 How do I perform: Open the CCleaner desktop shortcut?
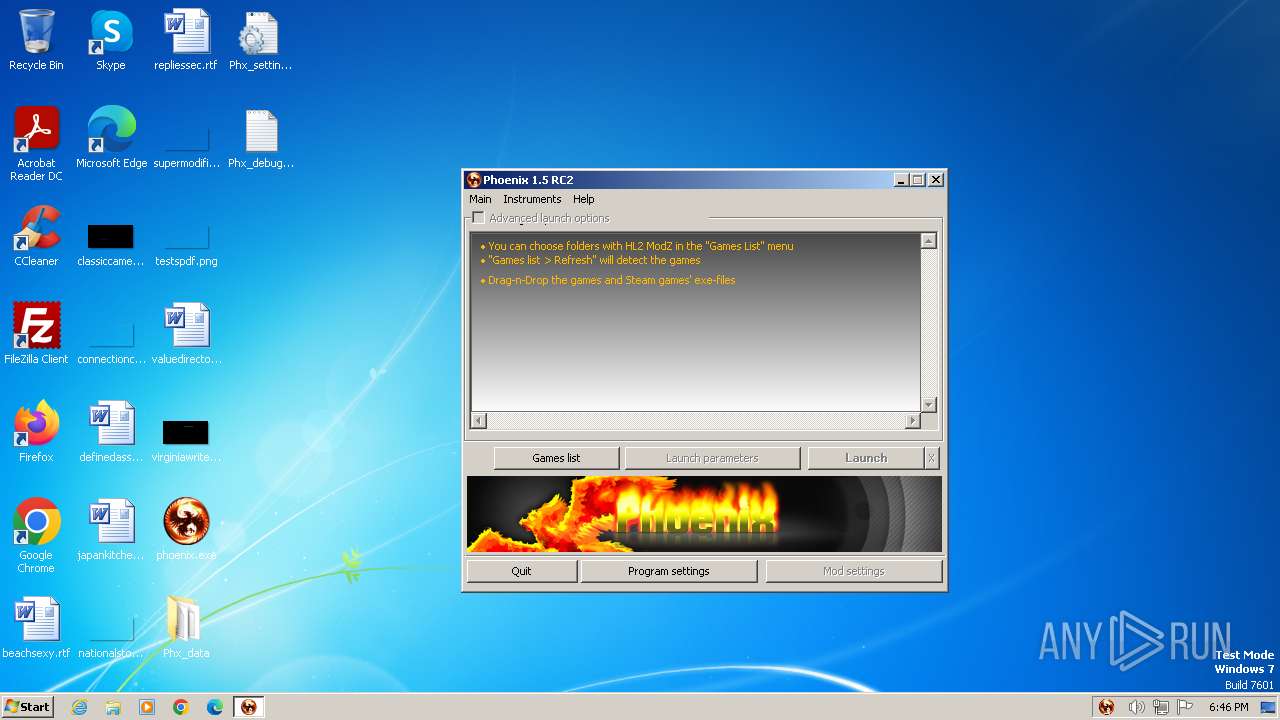coord(36,236)
